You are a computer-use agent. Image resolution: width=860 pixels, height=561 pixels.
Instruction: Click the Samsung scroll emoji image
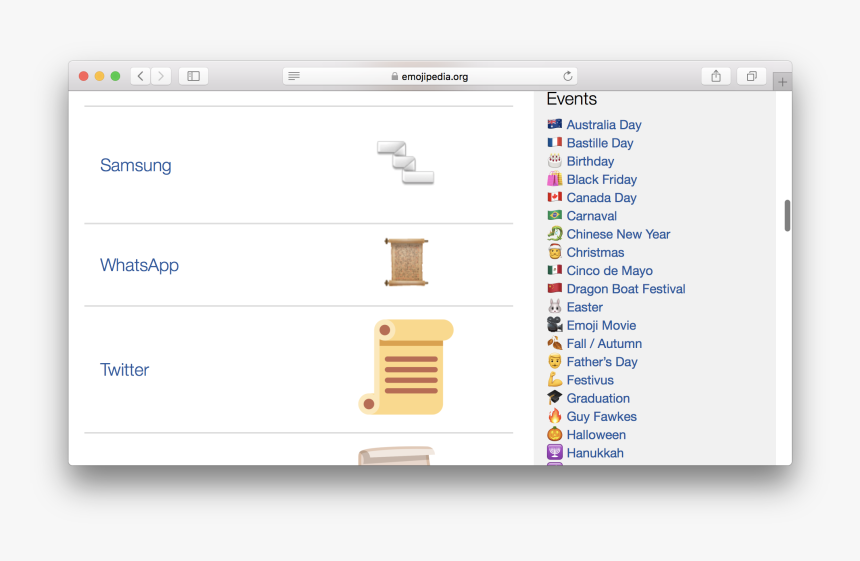(x=405, y=163)
